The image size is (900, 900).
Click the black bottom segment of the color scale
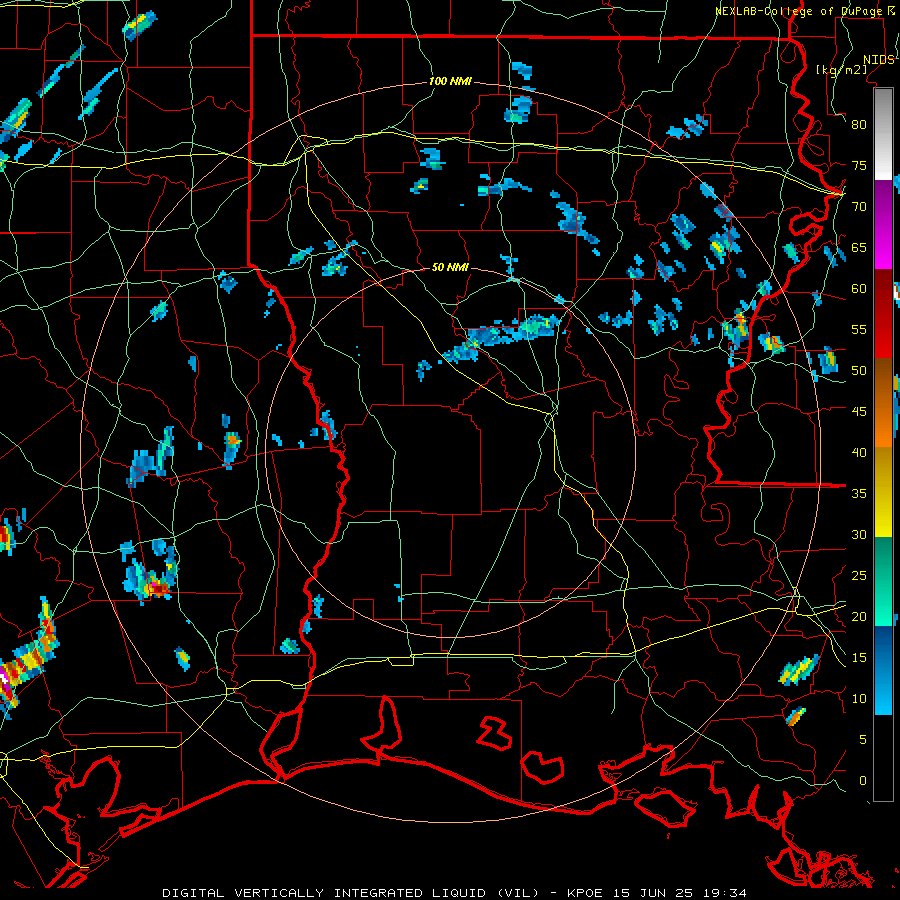click(x=884, y=758)
